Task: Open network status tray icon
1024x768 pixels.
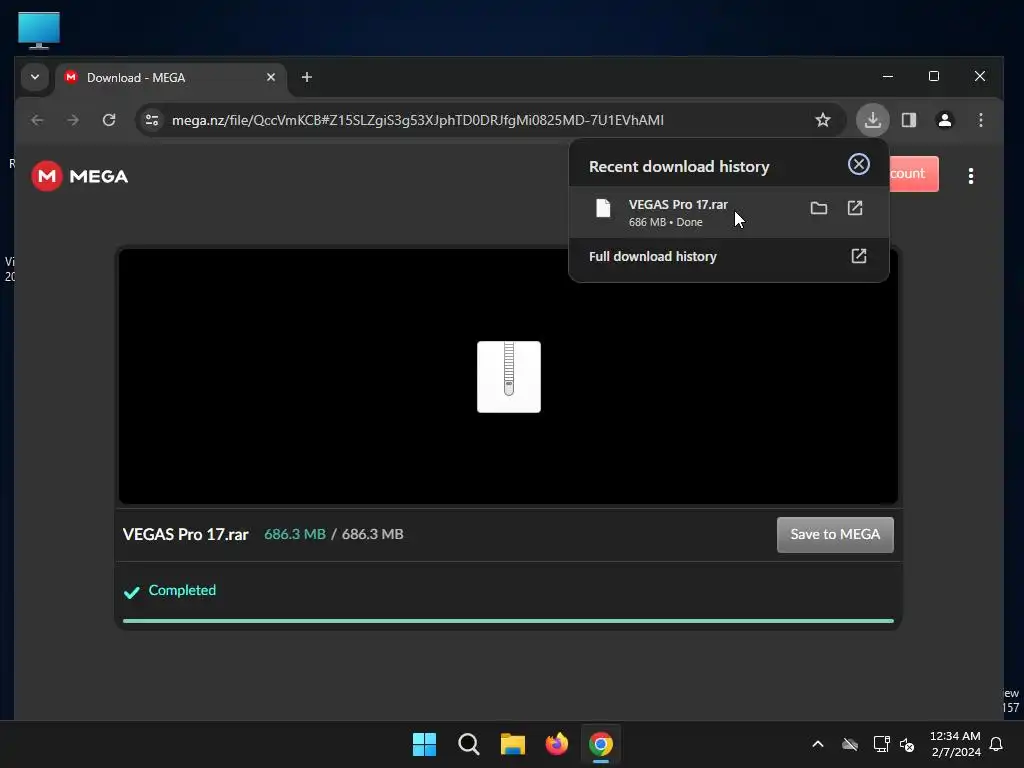Action: tap(881, 744)
